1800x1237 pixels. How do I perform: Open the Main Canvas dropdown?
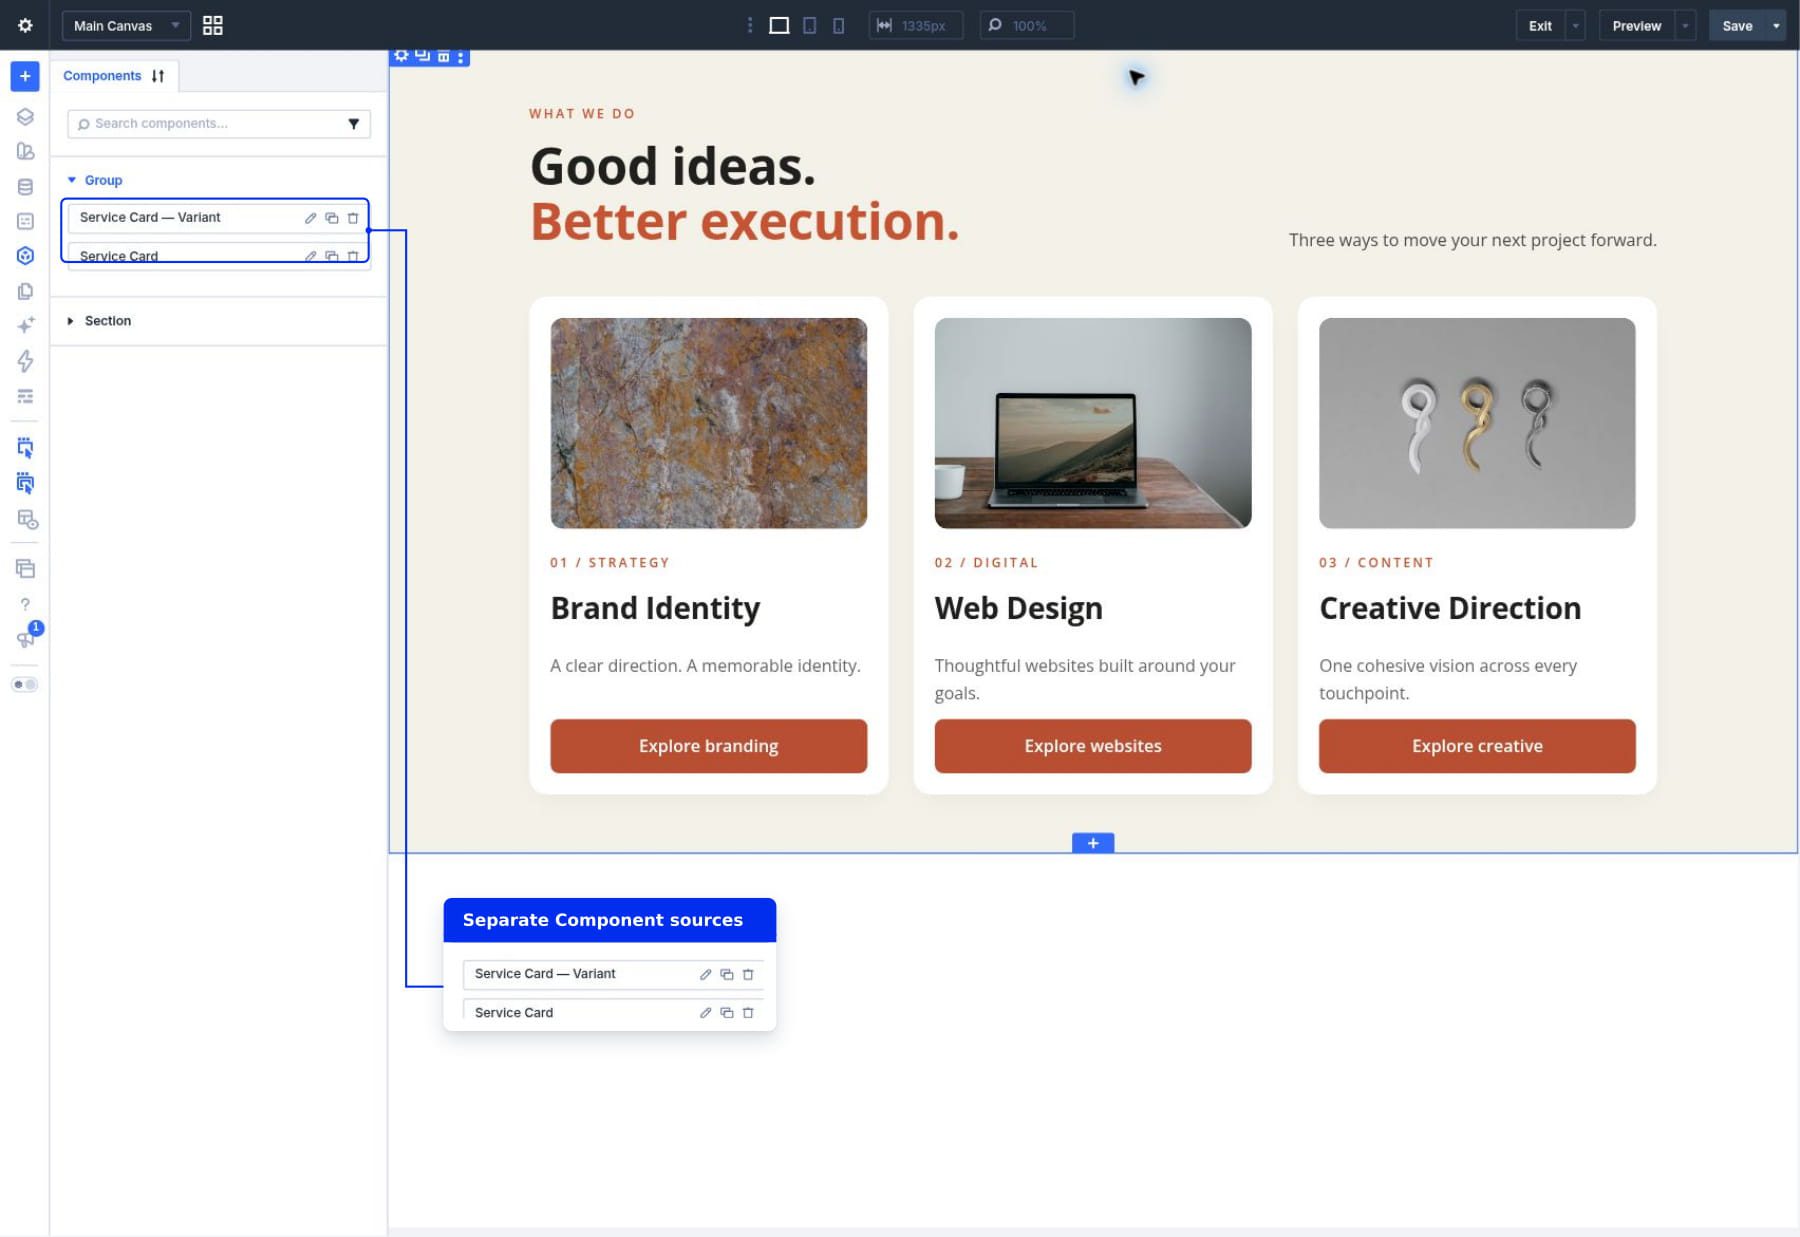tap(126, 25)
